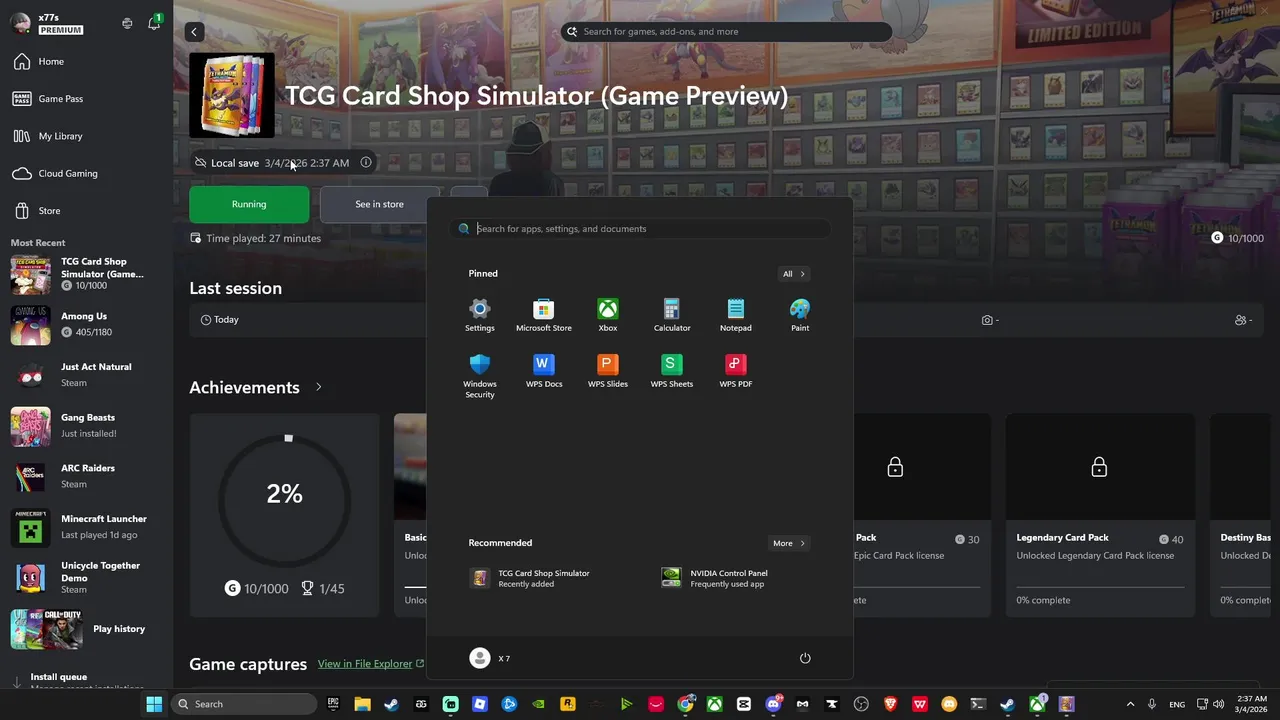
Task: Expand More recommended items
Action: [788, 543]
